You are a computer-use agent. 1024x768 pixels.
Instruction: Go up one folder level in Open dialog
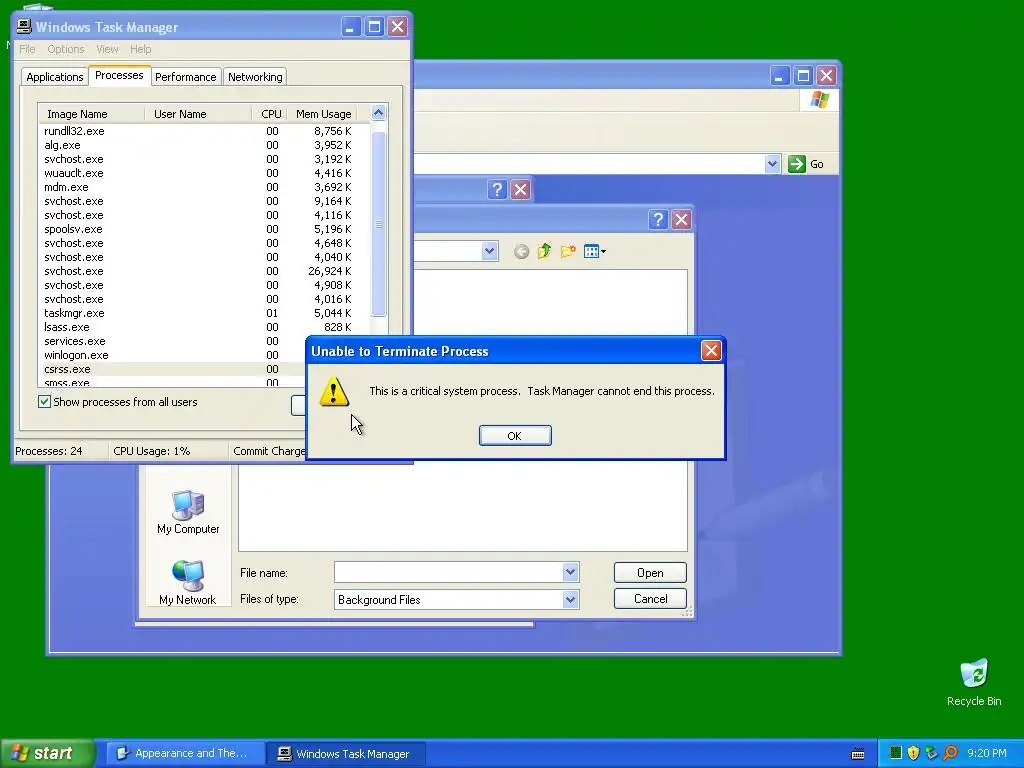544,251
